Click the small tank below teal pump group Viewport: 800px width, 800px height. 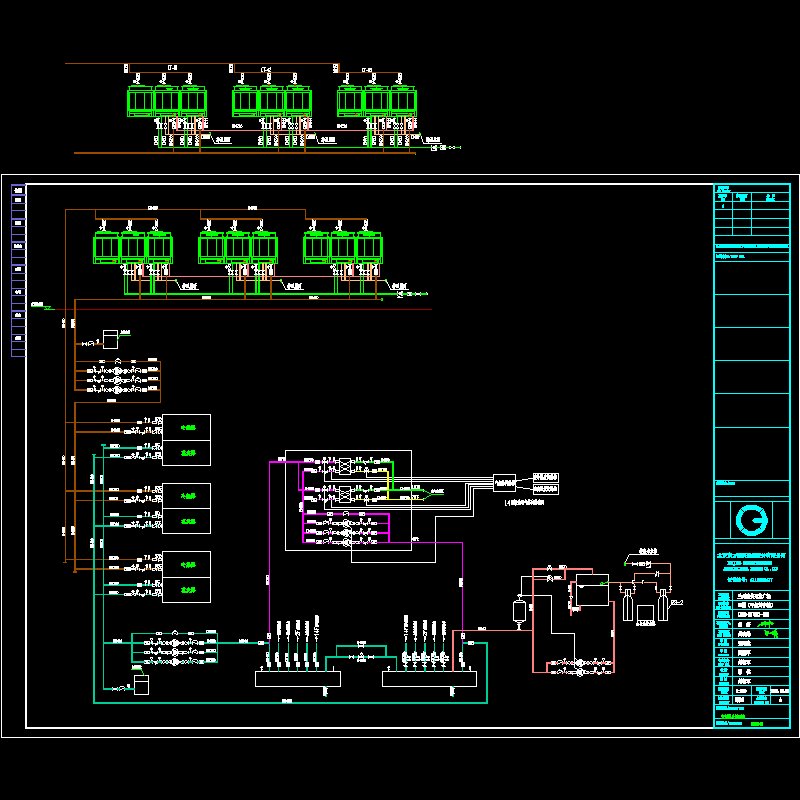141,685
